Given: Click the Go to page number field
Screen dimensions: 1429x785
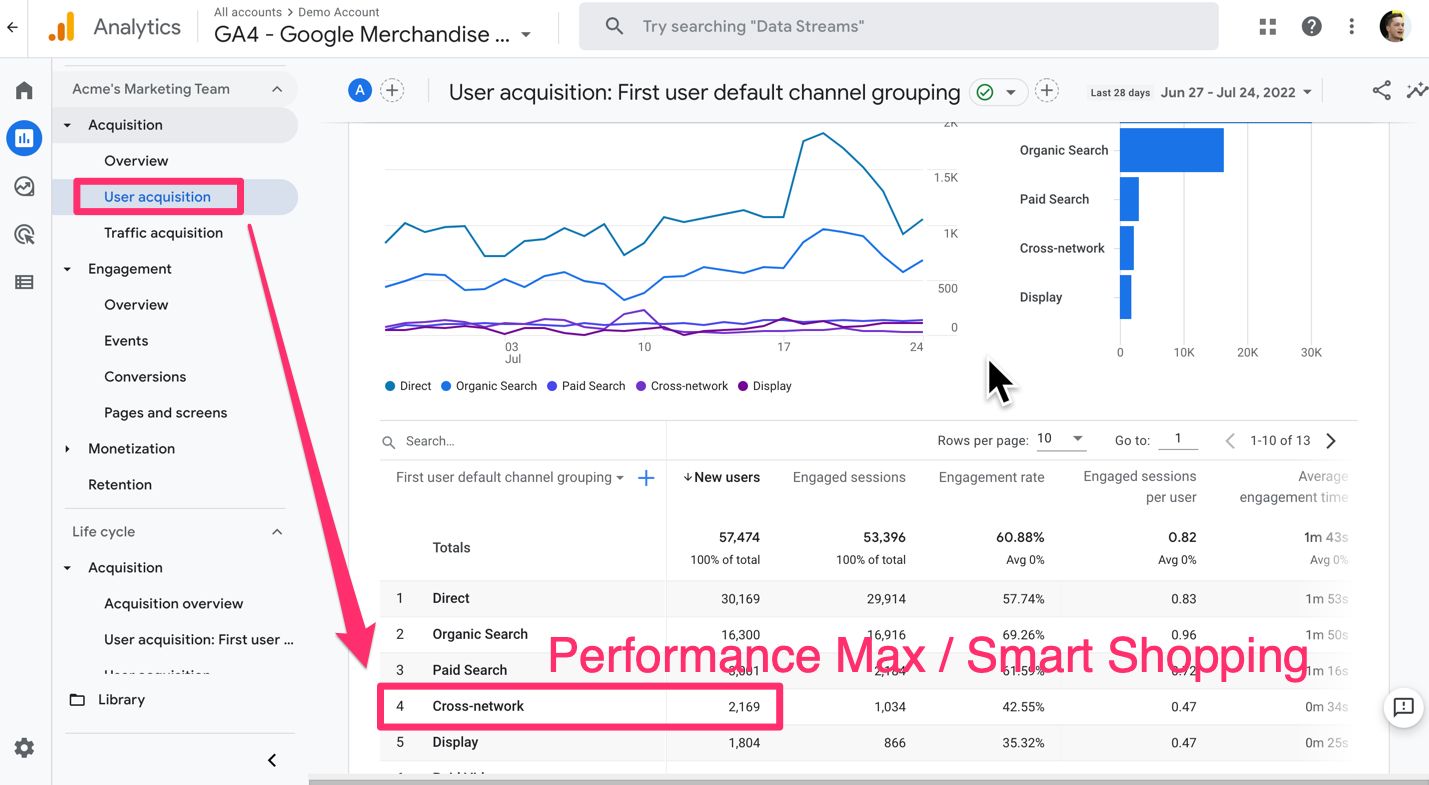Looking at the screenshot, I should (x=1179, y=439).
